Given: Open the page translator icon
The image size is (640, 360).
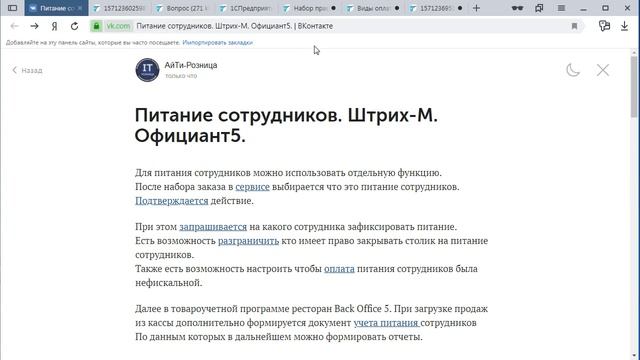Looking at the screenshot, I should [604, 26].
